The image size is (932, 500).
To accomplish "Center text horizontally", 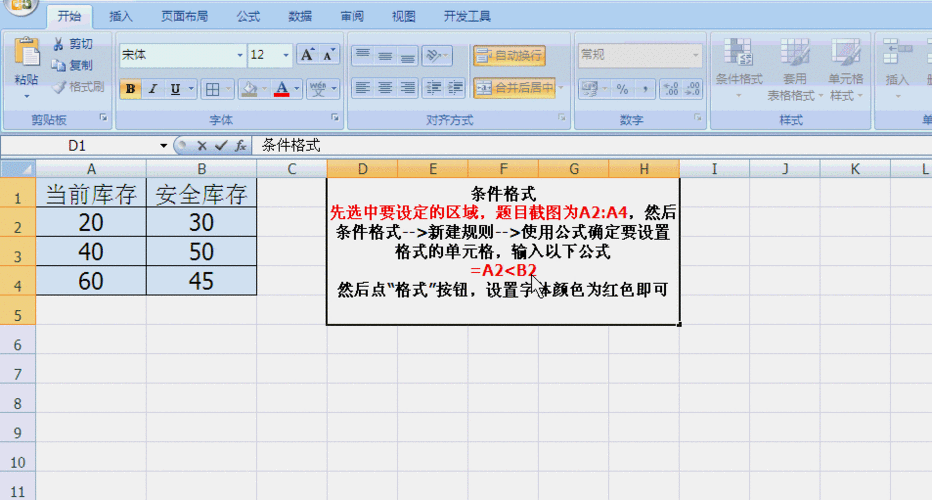I will click(385, 88).
